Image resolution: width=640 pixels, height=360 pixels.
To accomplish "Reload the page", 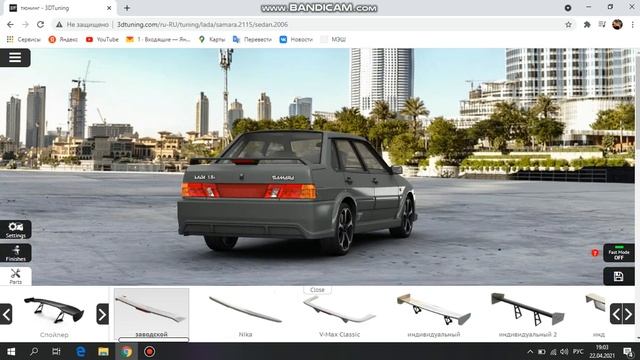I will point(40,24).
